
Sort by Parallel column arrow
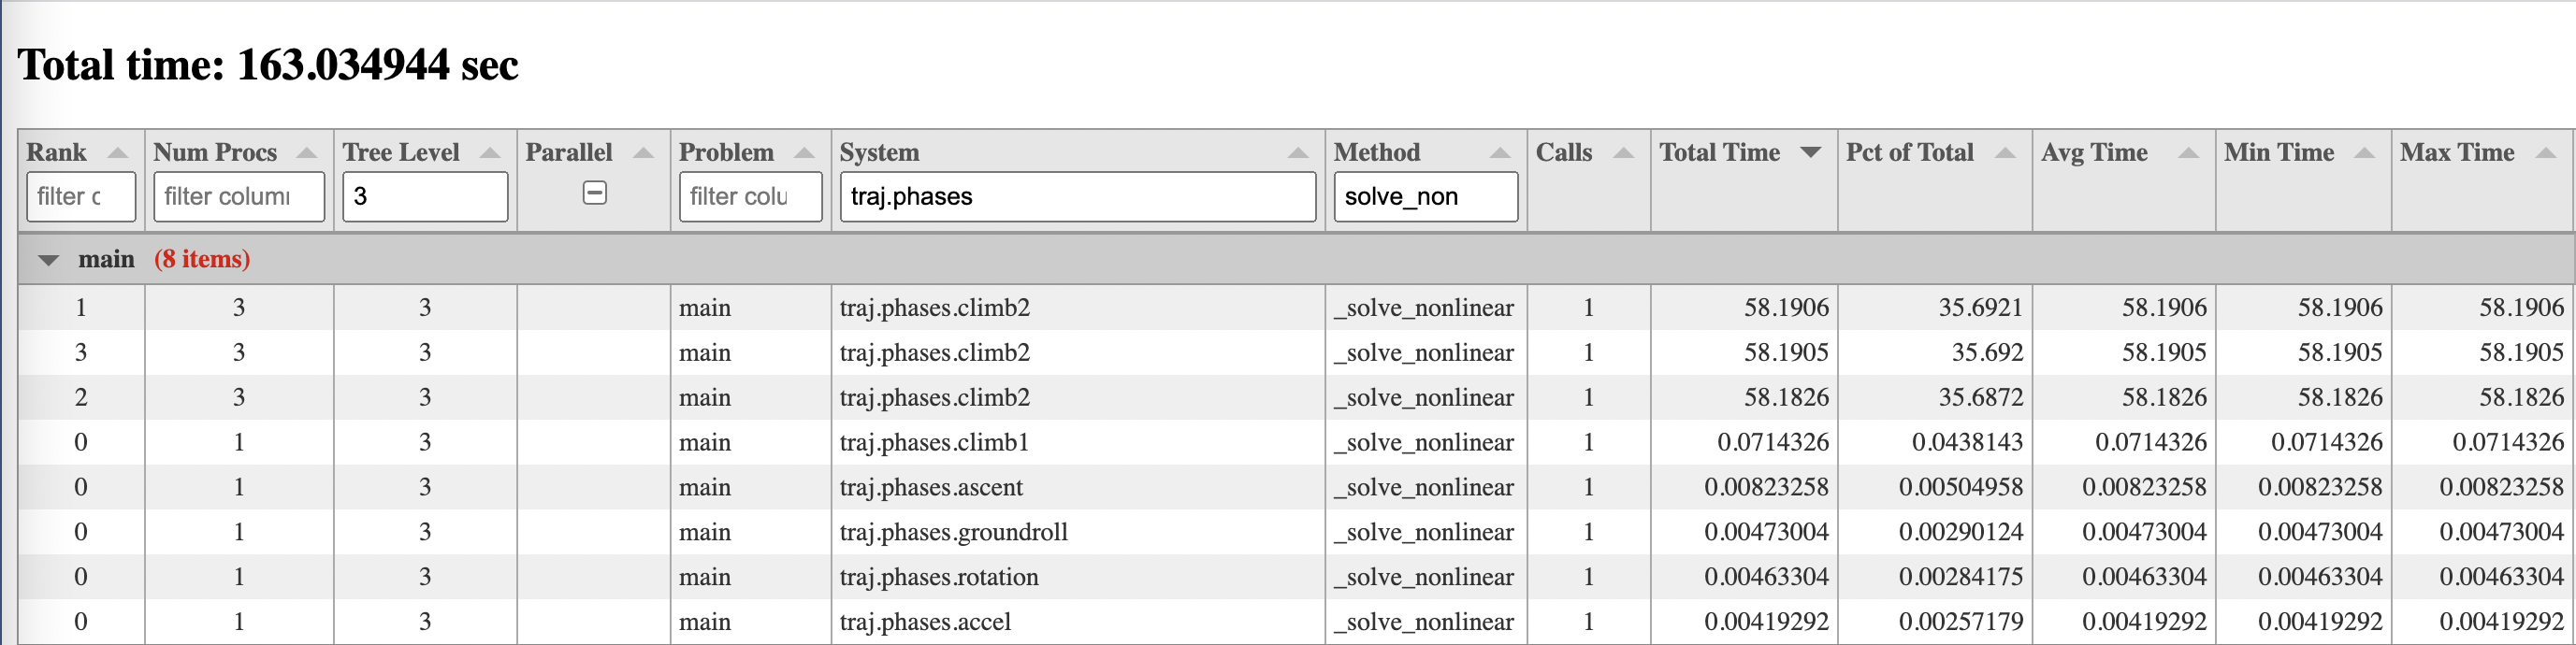pos(644,153)
